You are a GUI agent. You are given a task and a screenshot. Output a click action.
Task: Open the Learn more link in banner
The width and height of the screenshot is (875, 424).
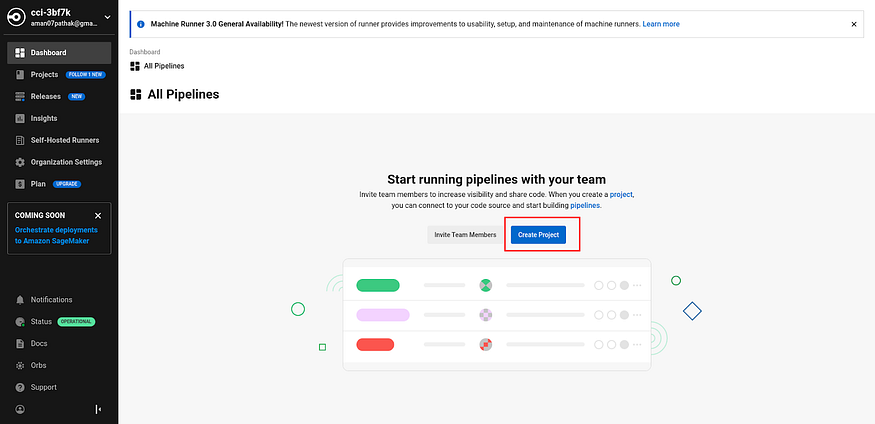click(661, 24)
